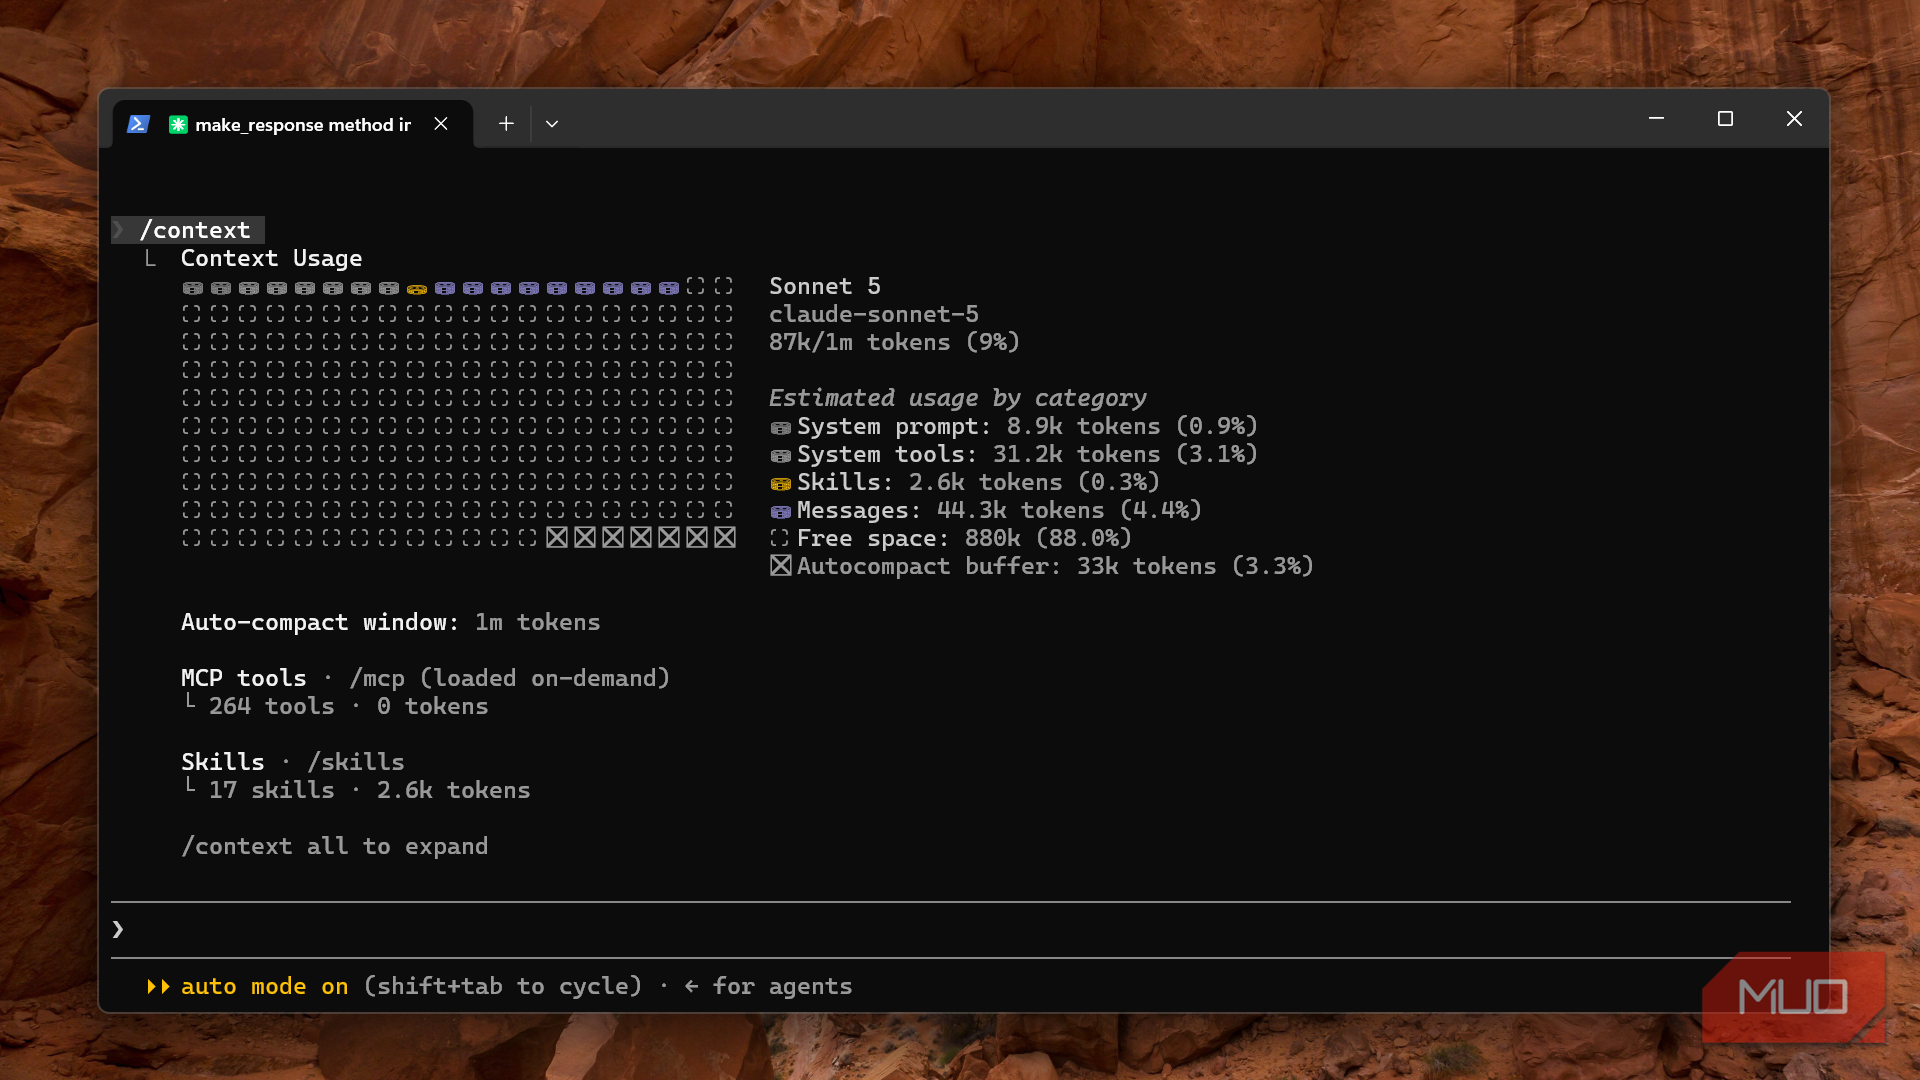Maximize the terminal window
Image resolution: width=1920 pixels, height=1080 pixels.
[x=1725, y=119]
